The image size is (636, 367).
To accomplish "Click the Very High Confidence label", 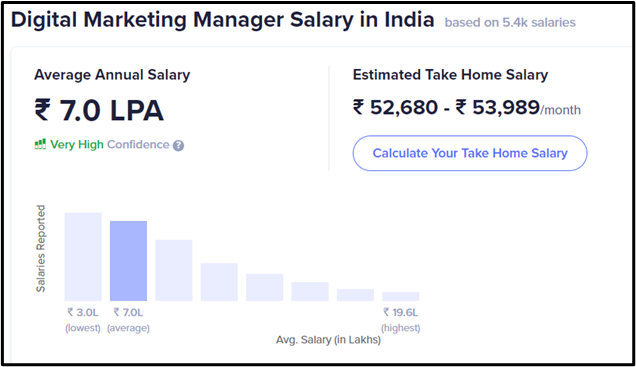I will (110, 144).
